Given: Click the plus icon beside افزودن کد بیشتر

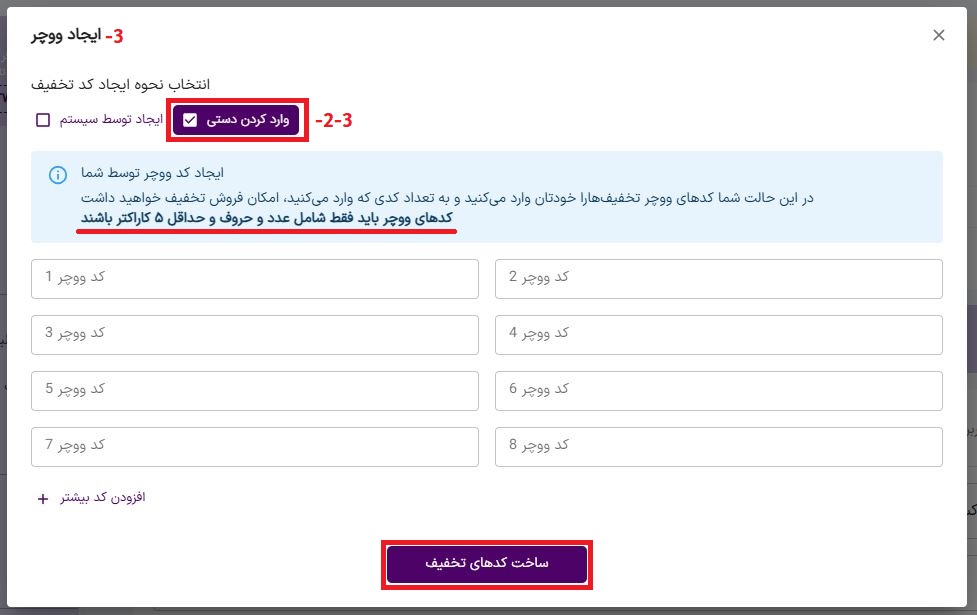Looking at the screenshot, I should 42,498.
